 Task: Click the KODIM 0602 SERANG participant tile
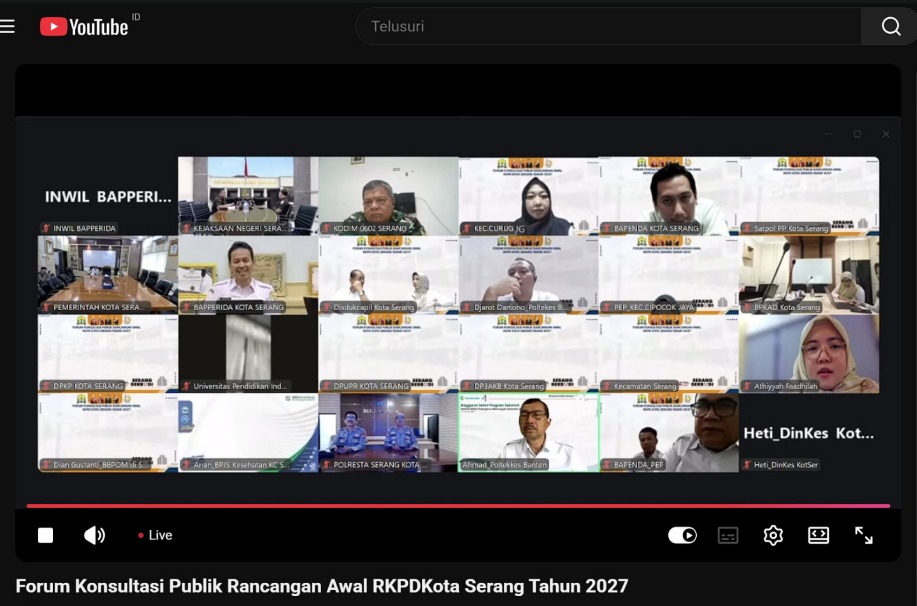pos(388,196)
